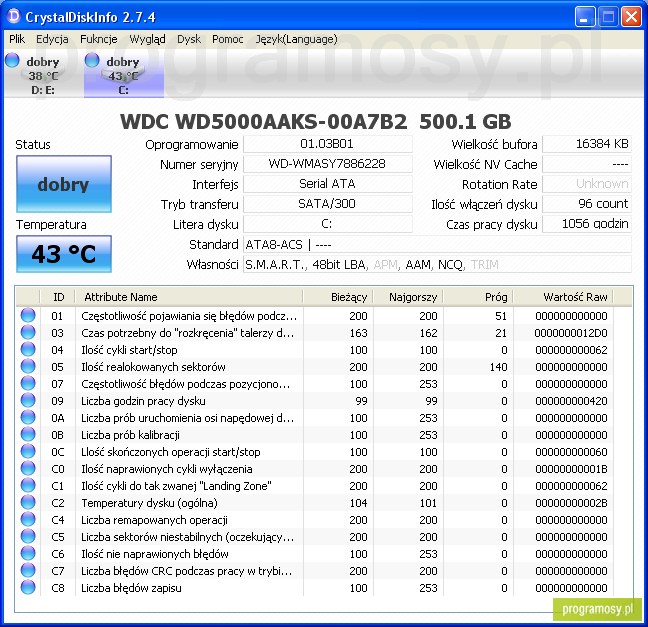This screenshot has height=627, width=648.
Task: Select the D: E: disk tab
Action: click(x=43, y=74)
